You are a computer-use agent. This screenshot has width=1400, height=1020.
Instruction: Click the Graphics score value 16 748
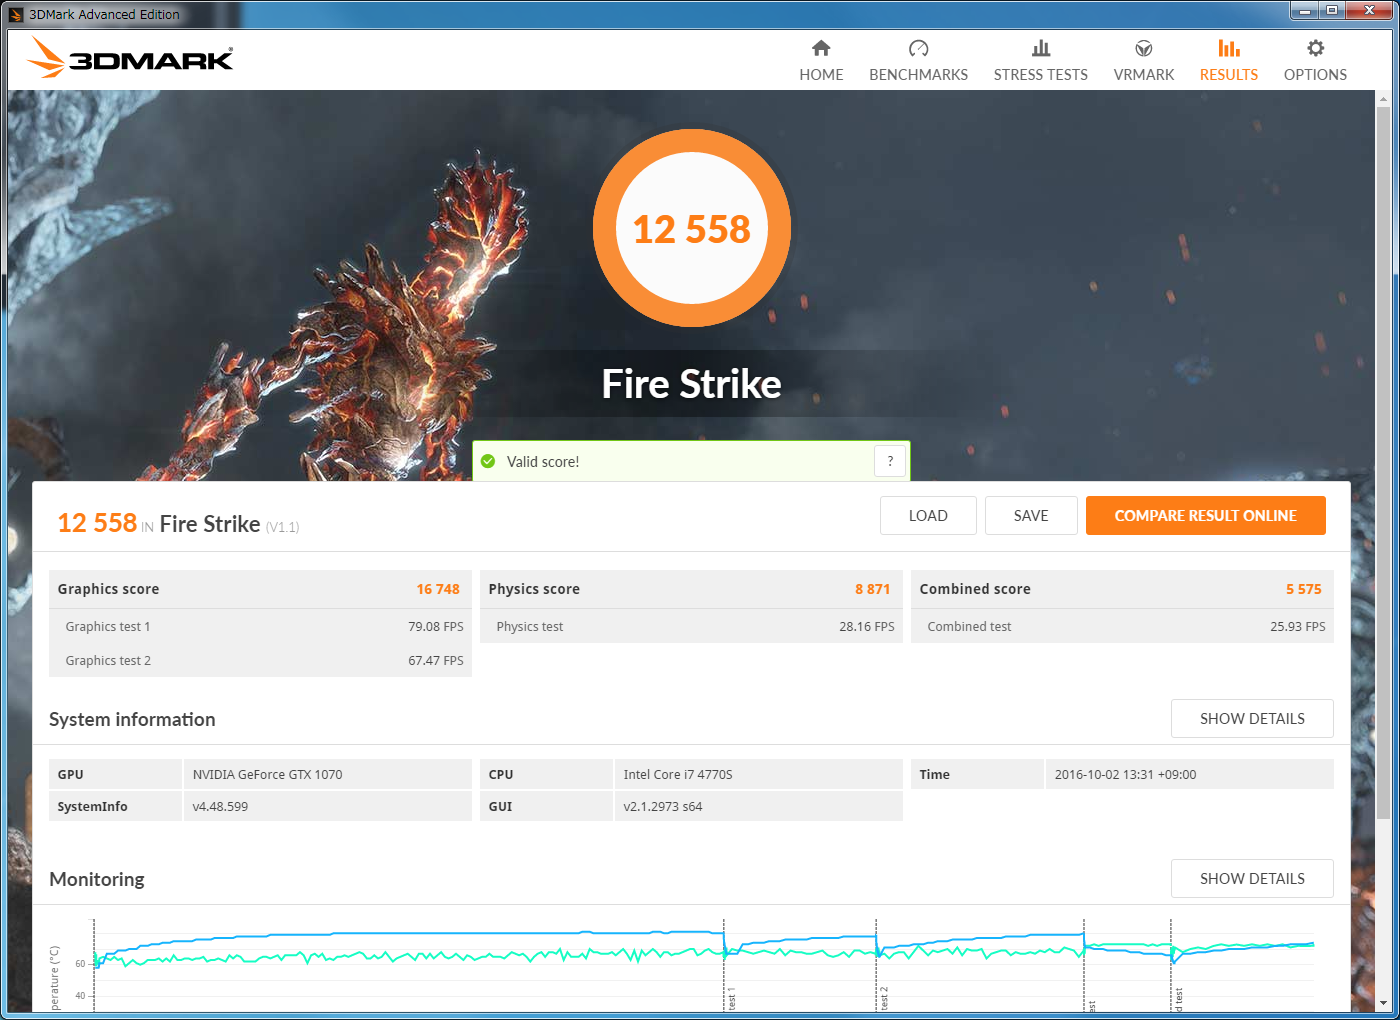(438, 589)
